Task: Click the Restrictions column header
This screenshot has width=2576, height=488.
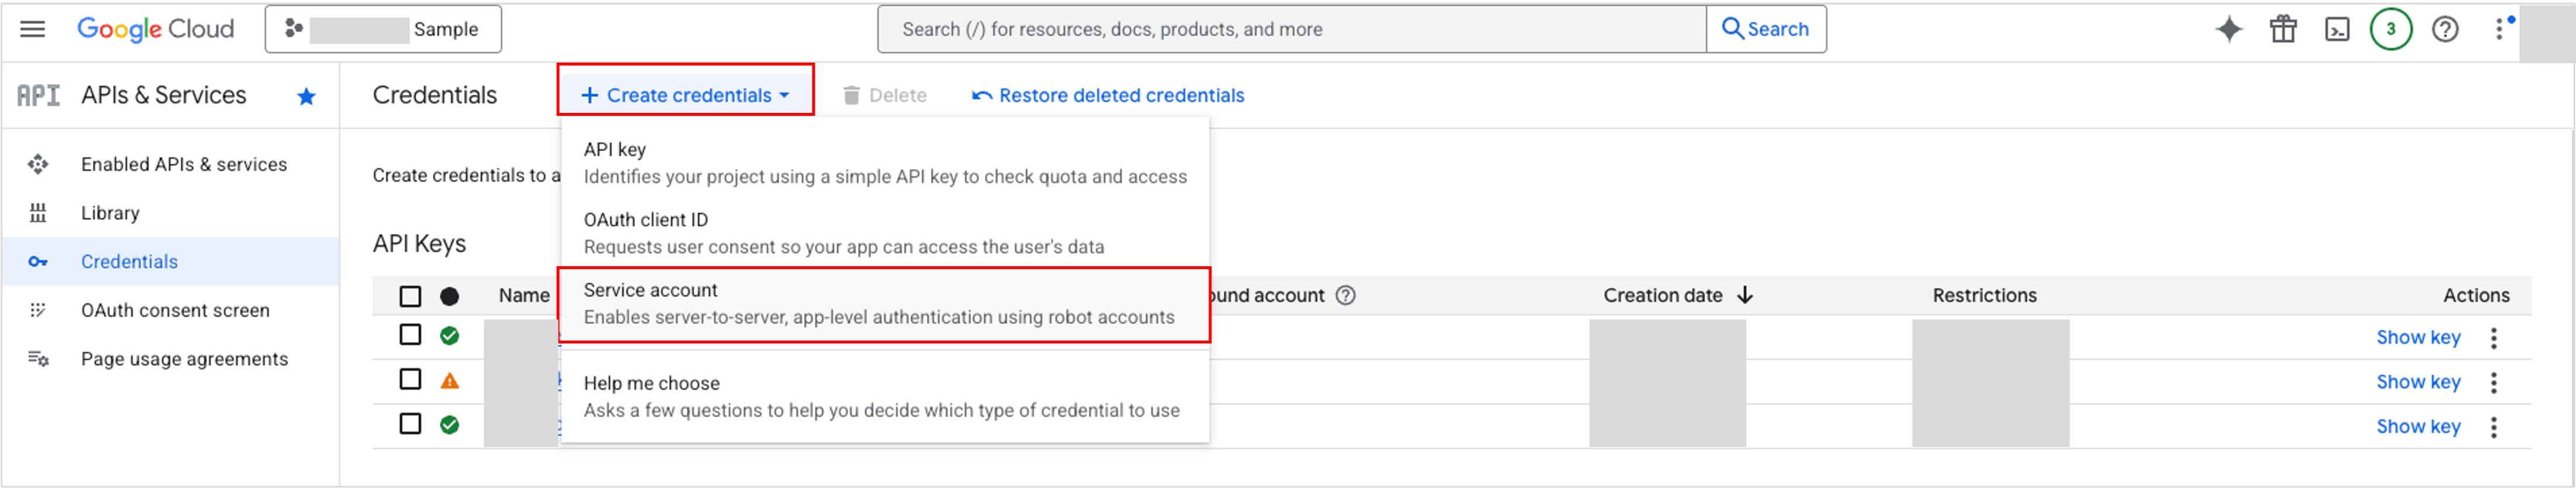Action: [x=1984, y=295]
